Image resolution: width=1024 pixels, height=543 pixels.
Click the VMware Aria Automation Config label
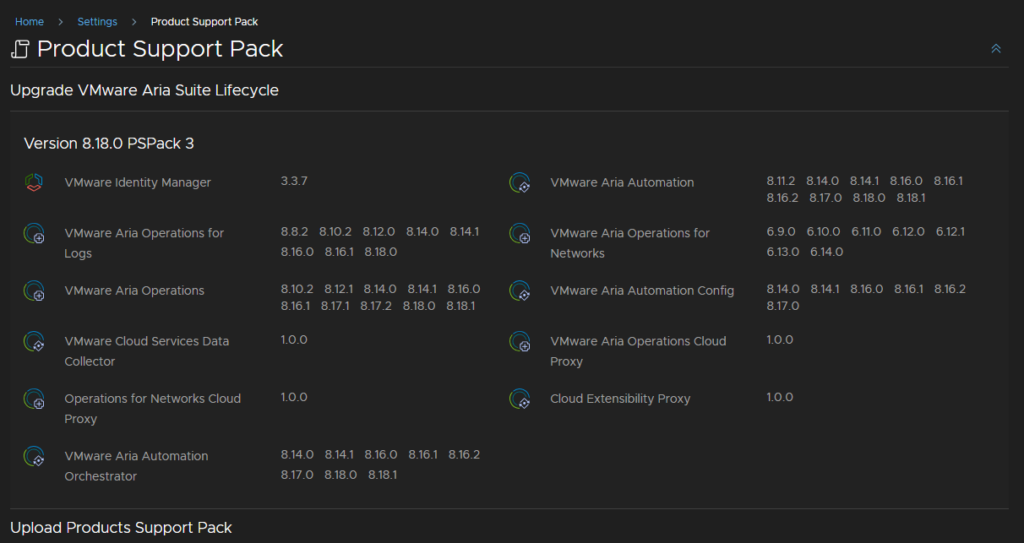[642, 290]
